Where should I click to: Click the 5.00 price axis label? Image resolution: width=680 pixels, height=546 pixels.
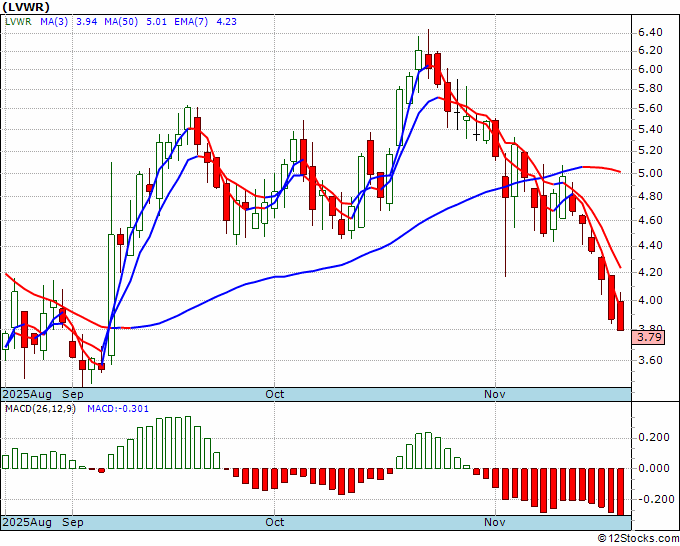(x=650, y=173)
